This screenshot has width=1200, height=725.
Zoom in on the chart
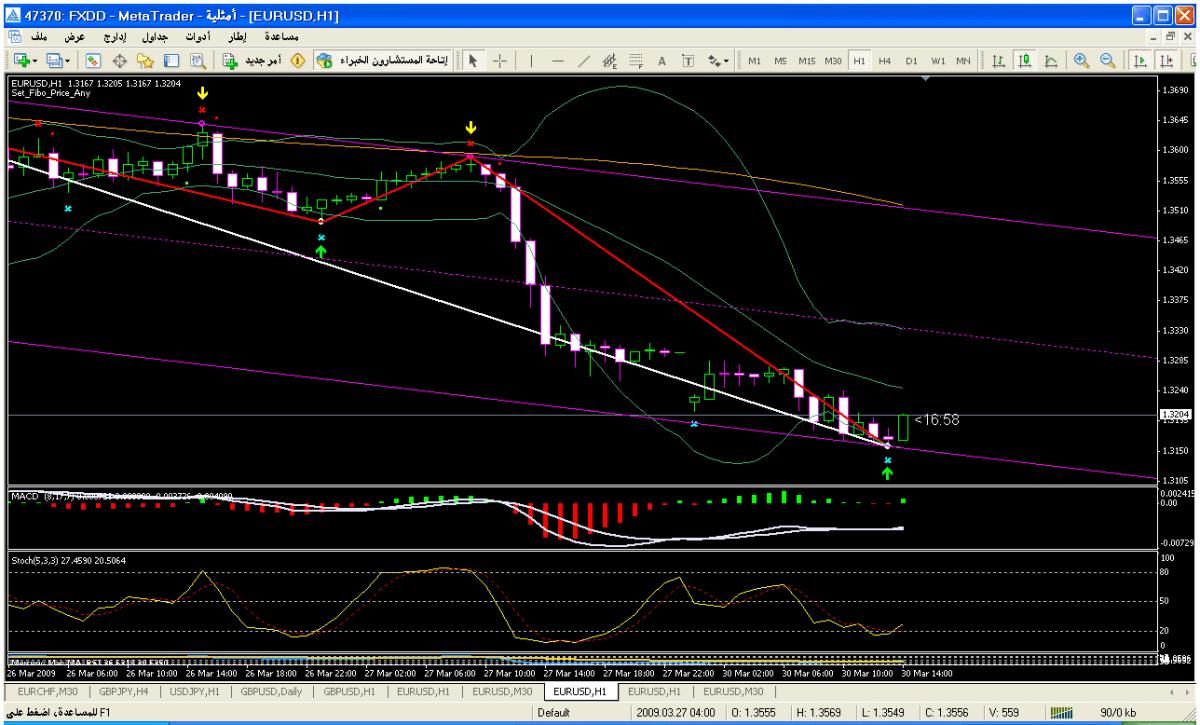[1082, 59]
